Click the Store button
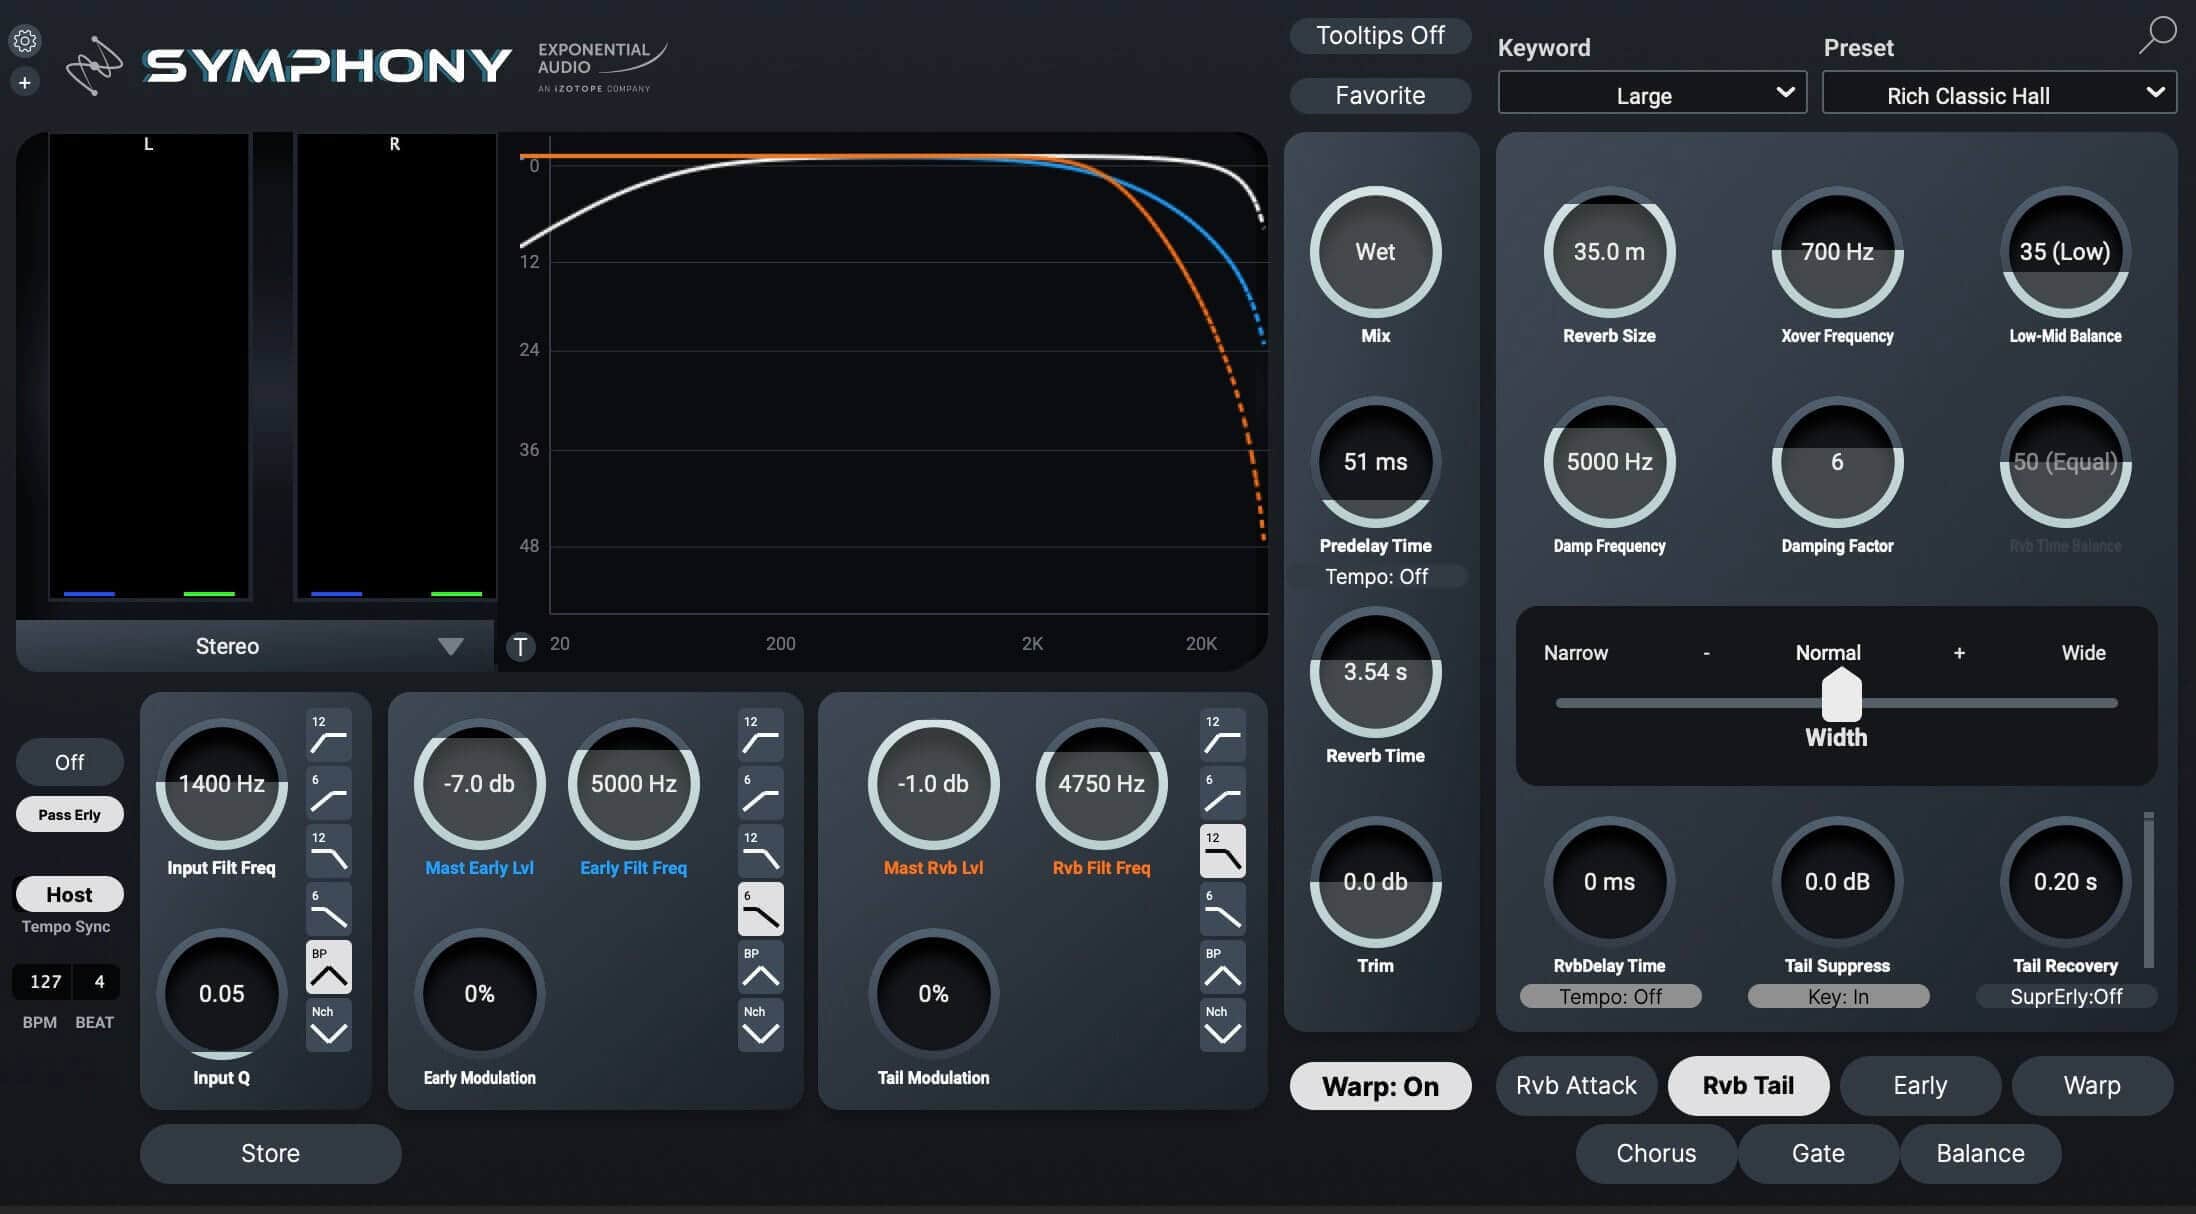 pyautogui.click(x=270, y=1154)
